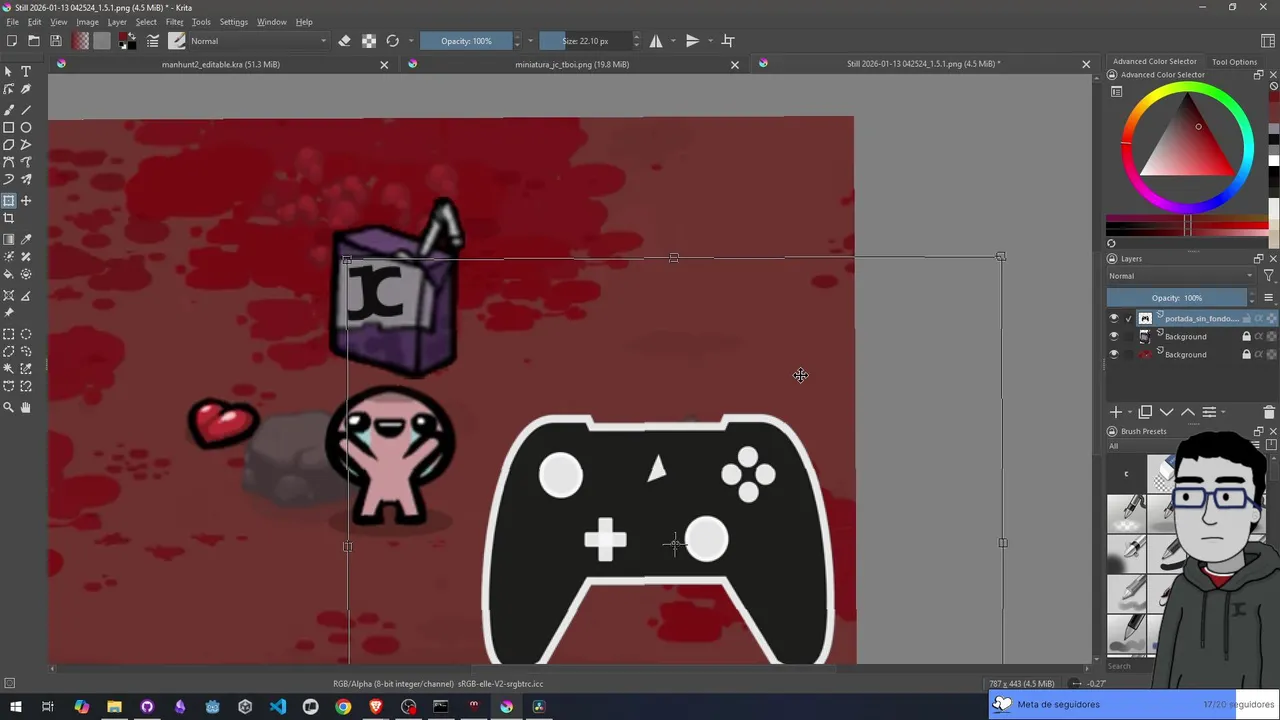
Task: Toggle eraser mode in the toolbar
Action: tap(344, 41)
